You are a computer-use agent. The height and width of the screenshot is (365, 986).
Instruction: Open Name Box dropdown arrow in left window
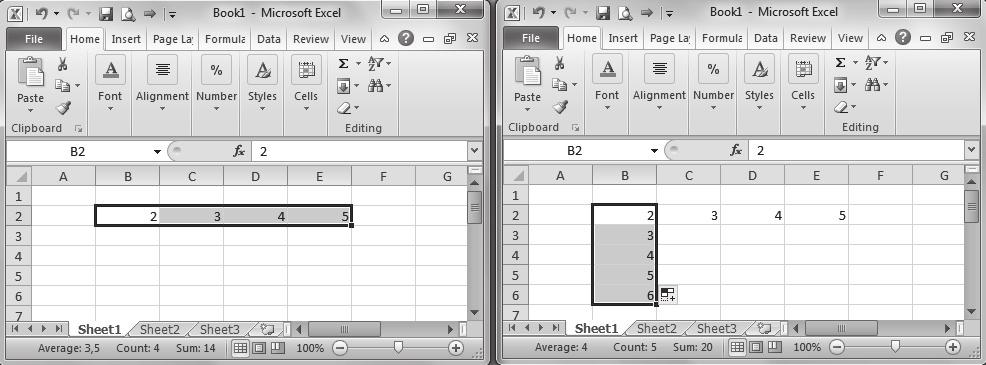[x=157, y=152]
